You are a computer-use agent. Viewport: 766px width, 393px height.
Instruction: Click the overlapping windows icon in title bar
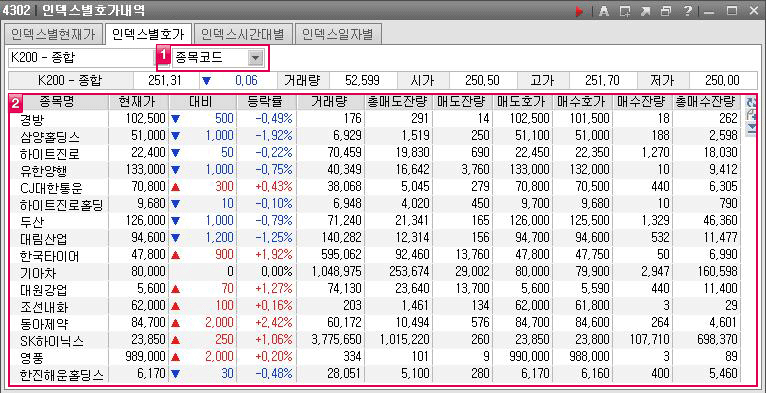[665, 11]
